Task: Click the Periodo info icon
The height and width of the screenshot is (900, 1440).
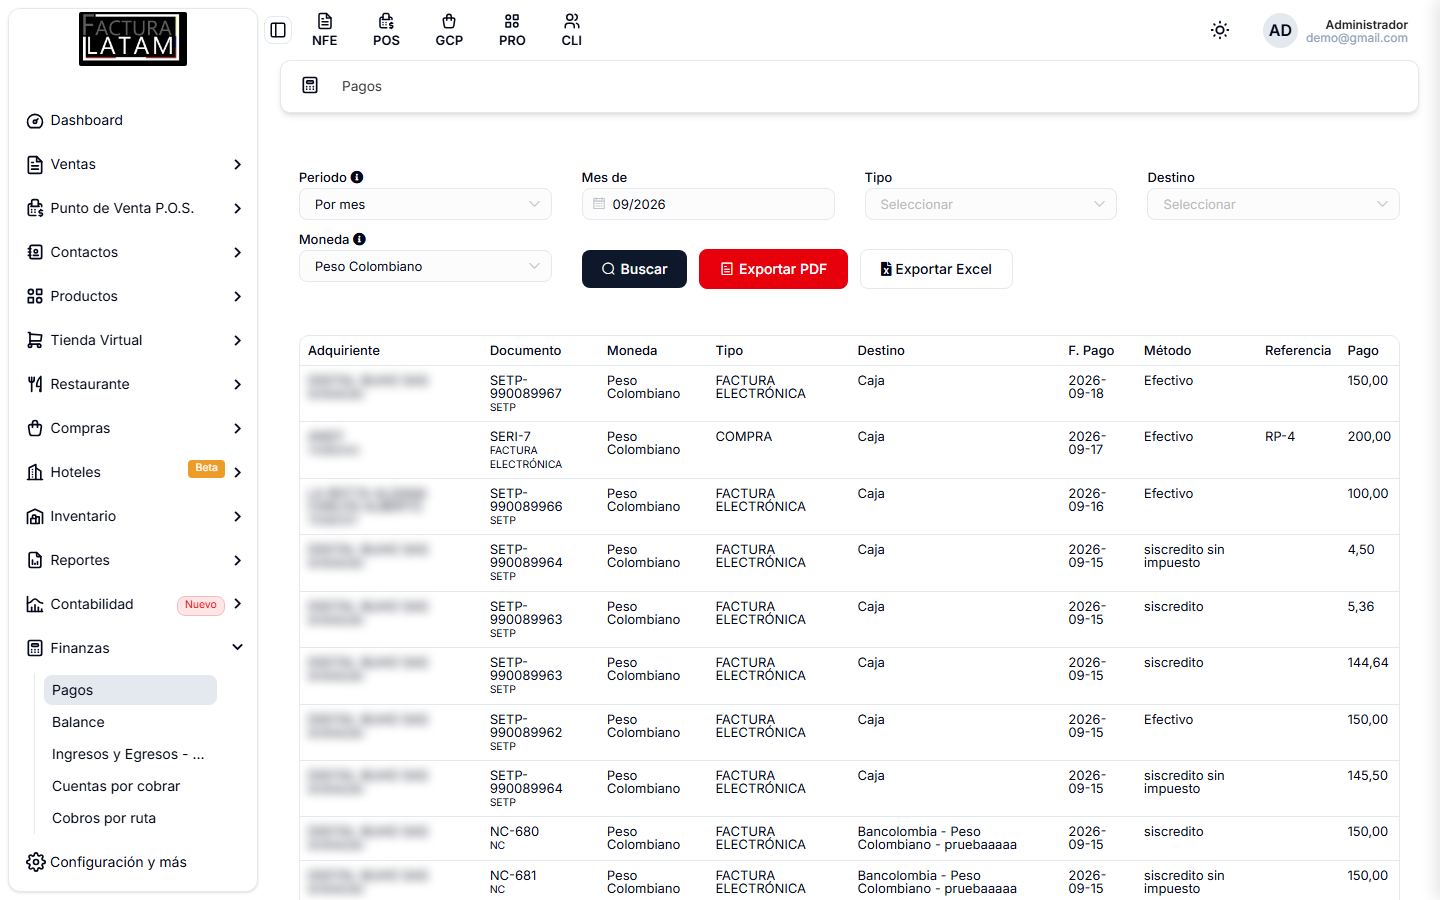Action: [357, 177]
